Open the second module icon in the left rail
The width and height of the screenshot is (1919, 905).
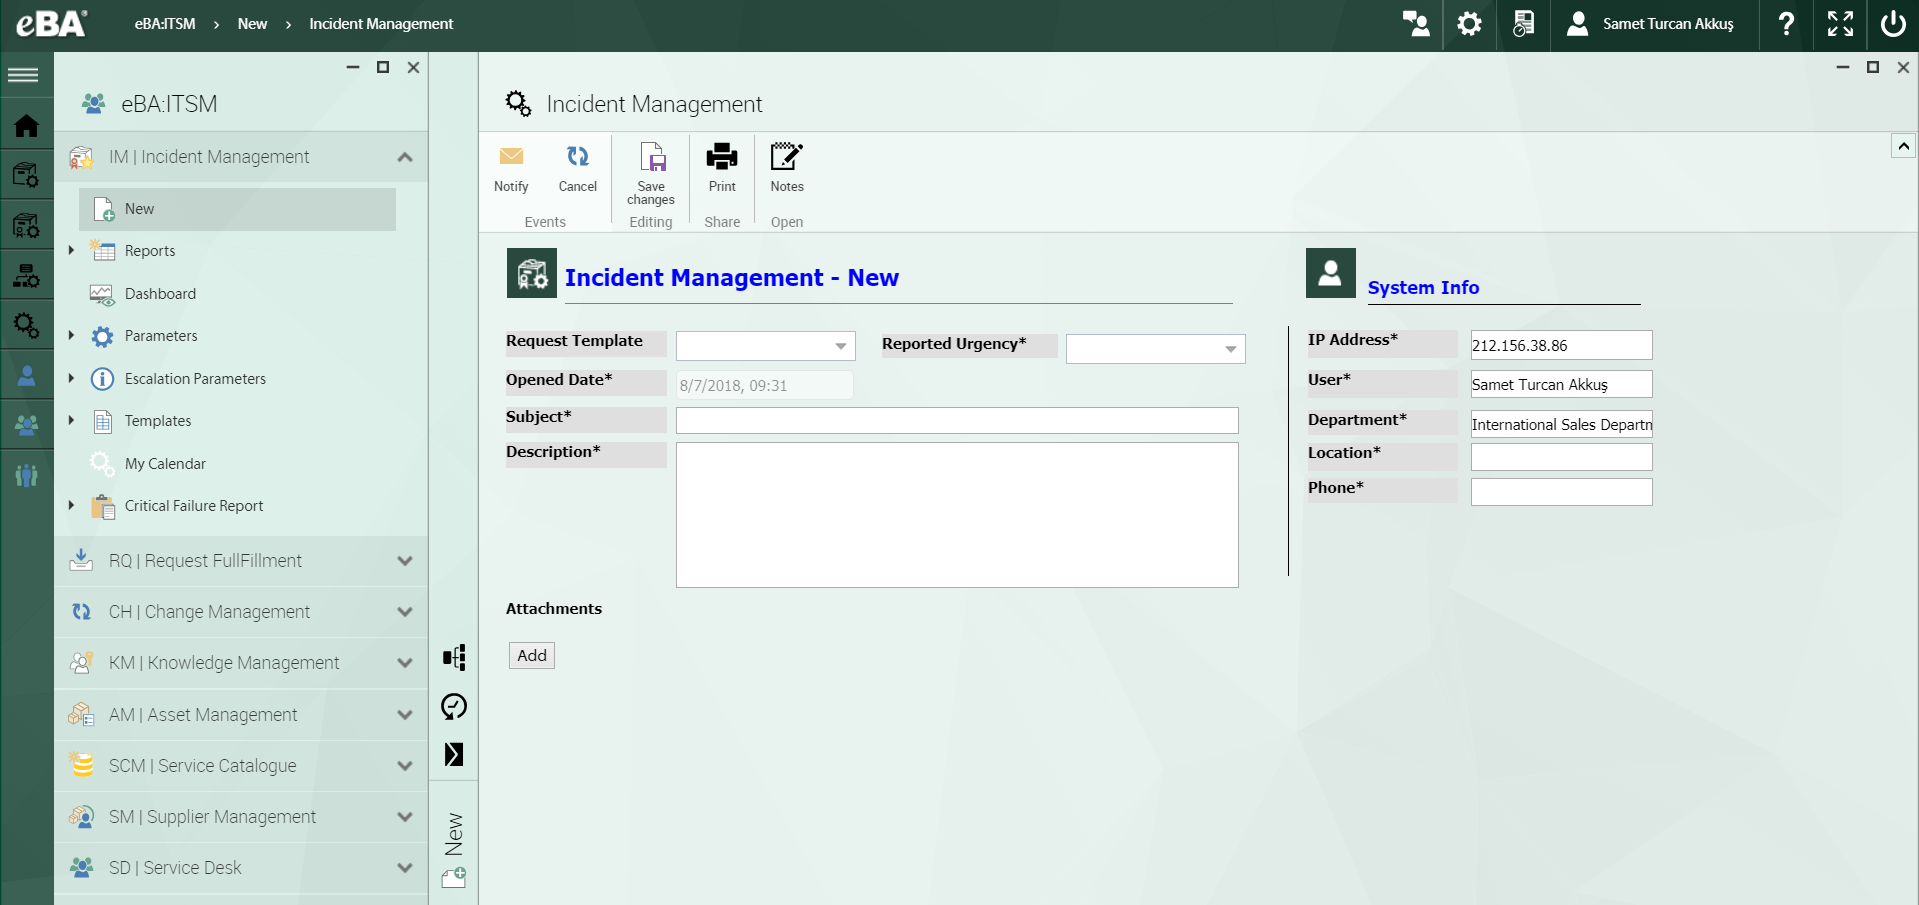point(26,175)
